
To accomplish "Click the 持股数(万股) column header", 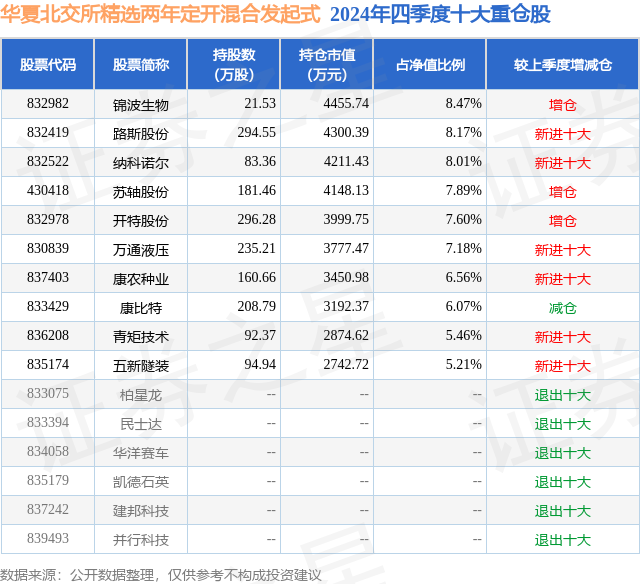I will click(x=234, y=64).
